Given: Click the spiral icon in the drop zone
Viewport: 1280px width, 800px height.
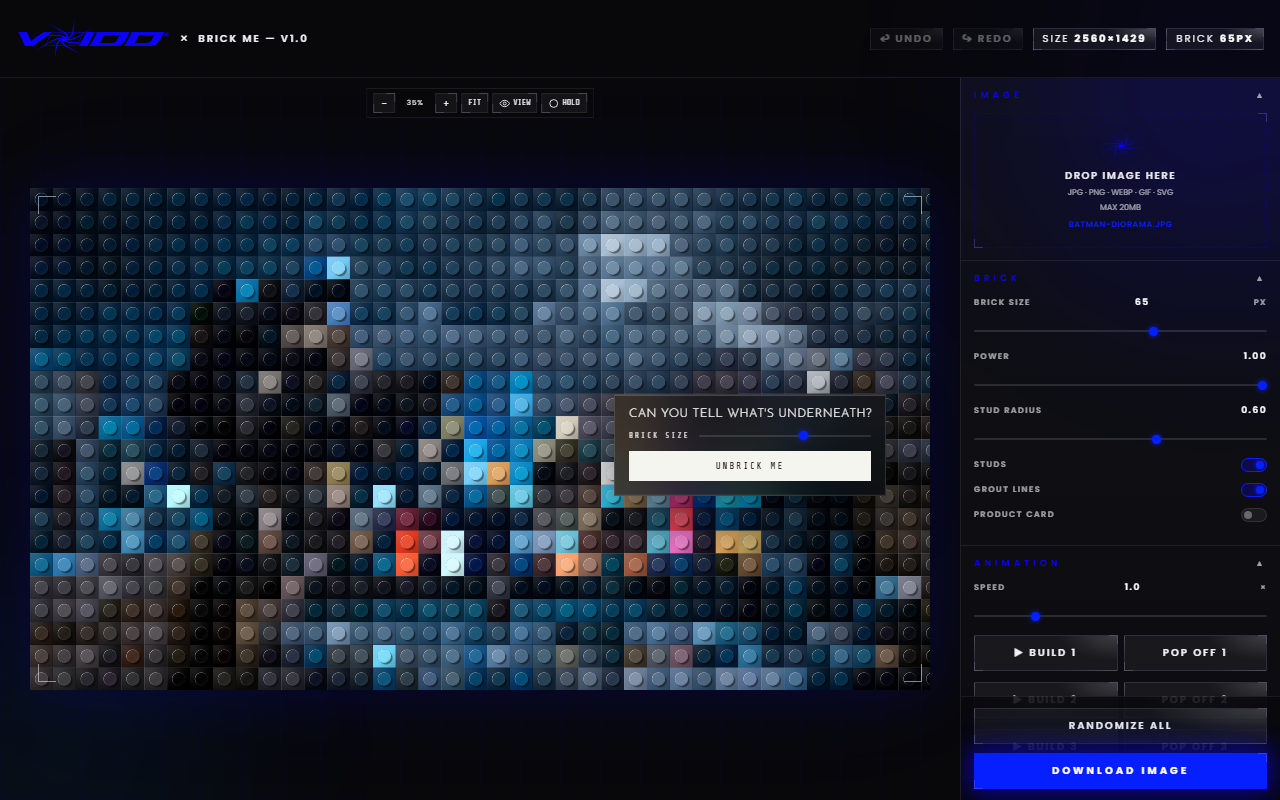Looking at the screenshot, I should pos(1120,147).
